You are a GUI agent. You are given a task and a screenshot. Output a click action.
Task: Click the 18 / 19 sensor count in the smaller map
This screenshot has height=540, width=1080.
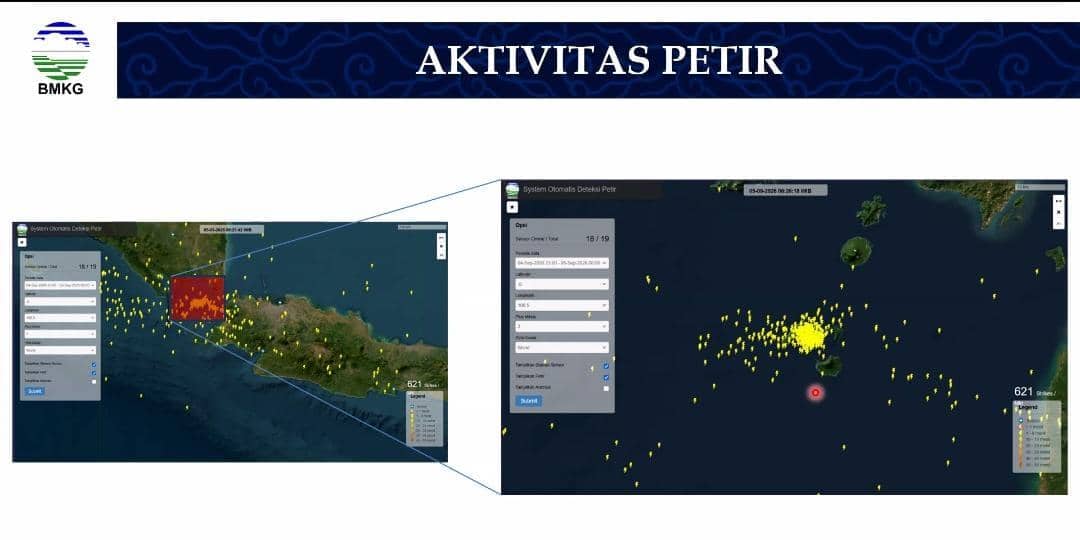(87, 267)
